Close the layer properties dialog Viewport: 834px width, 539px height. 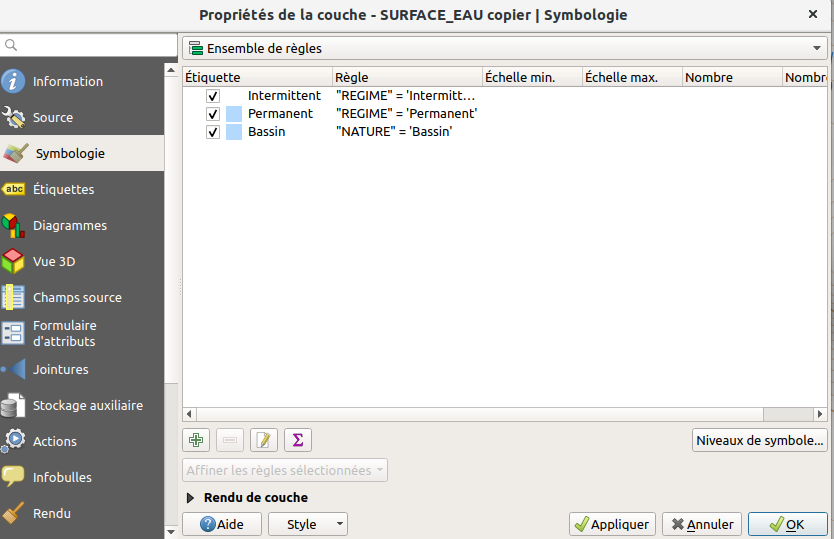click(813, 14)
